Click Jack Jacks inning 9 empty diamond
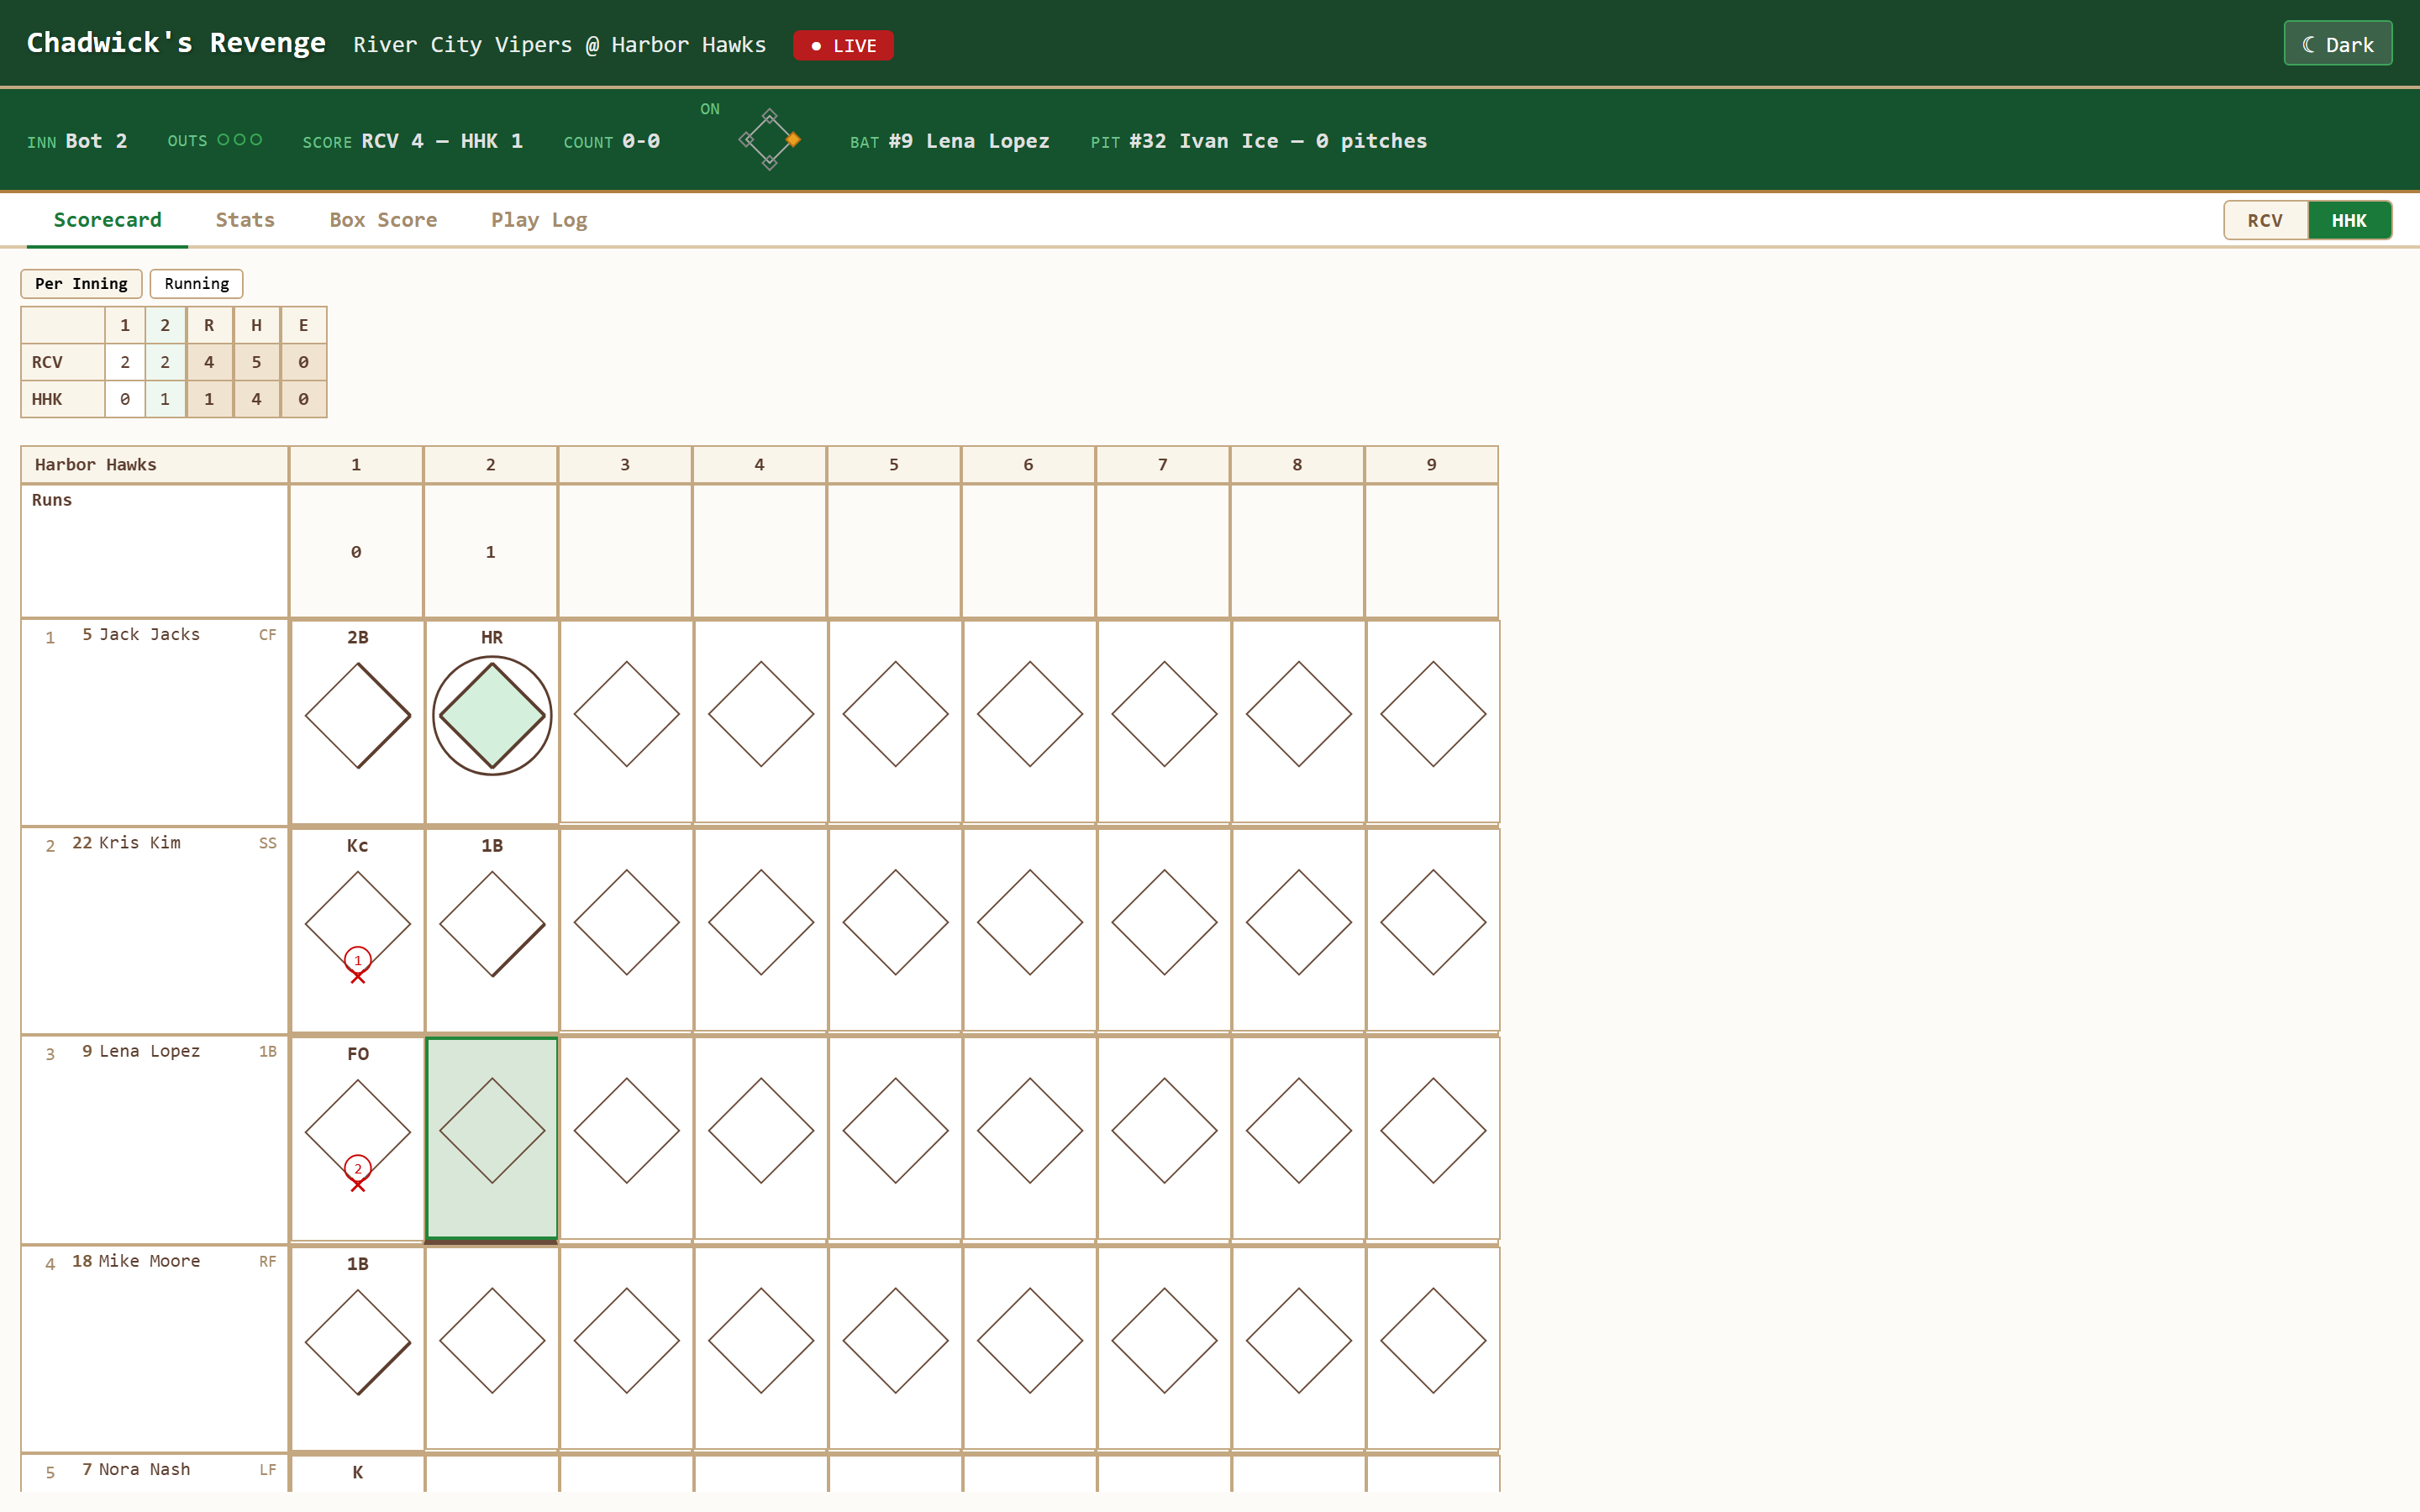This screenshot has height=1512, width=2420. [1433, 715]
